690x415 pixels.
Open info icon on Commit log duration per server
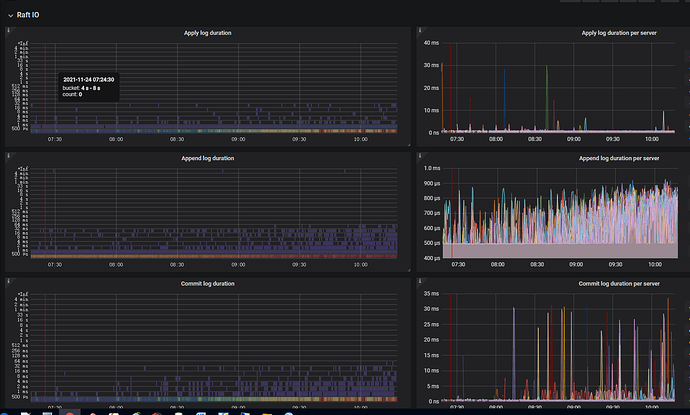pyautogui.click(x=420, y=283)
